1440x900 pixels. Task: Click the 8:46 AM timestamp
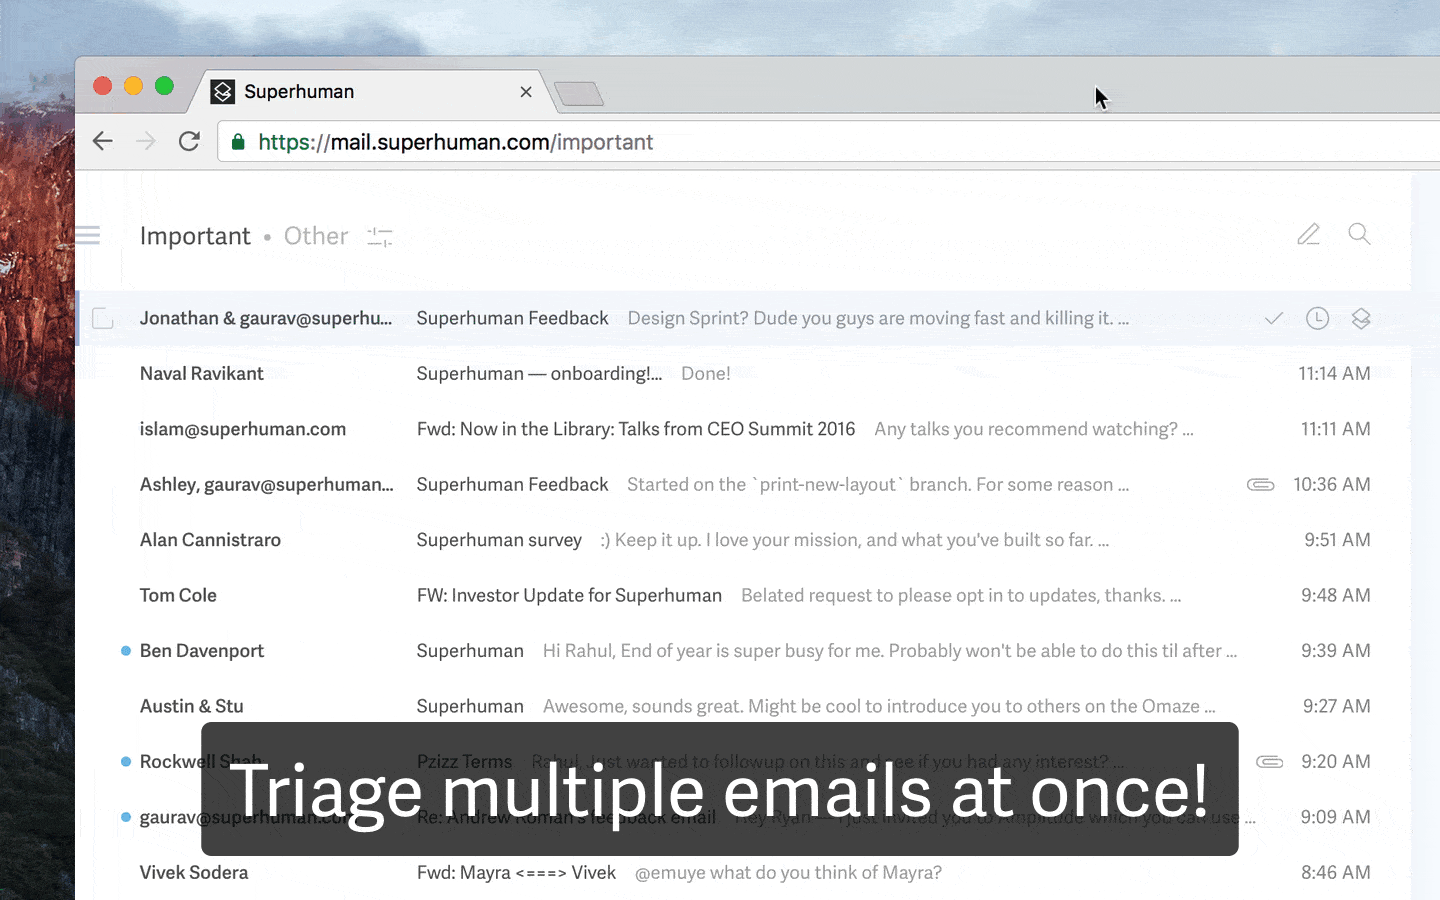tap(1336, 873)
